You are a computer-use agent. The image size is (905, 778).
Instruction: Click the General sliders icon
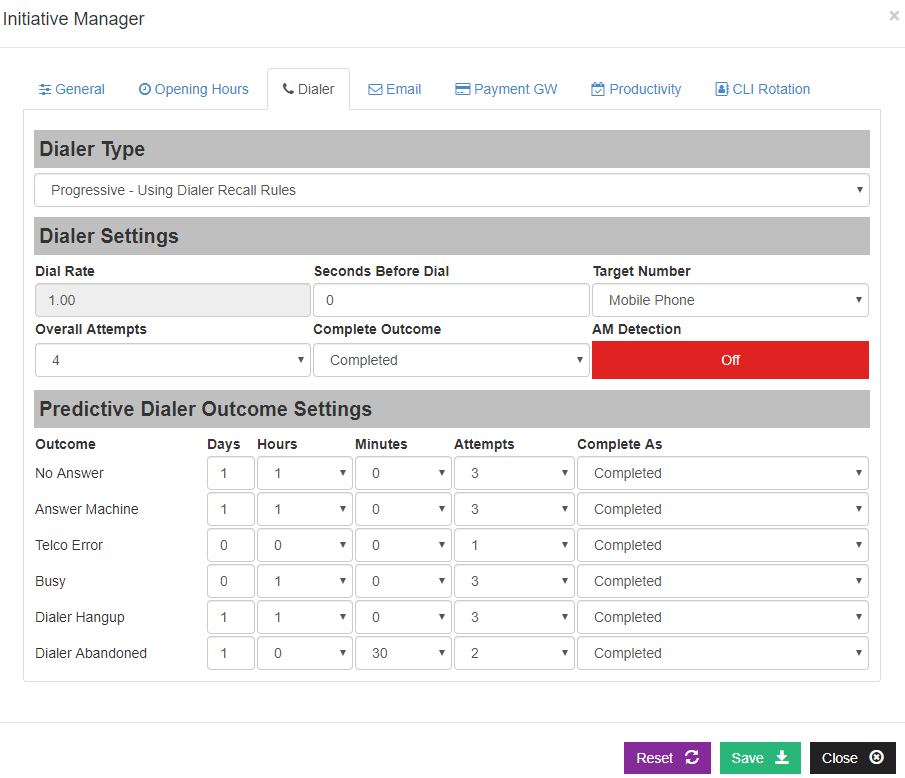[45, 89]
